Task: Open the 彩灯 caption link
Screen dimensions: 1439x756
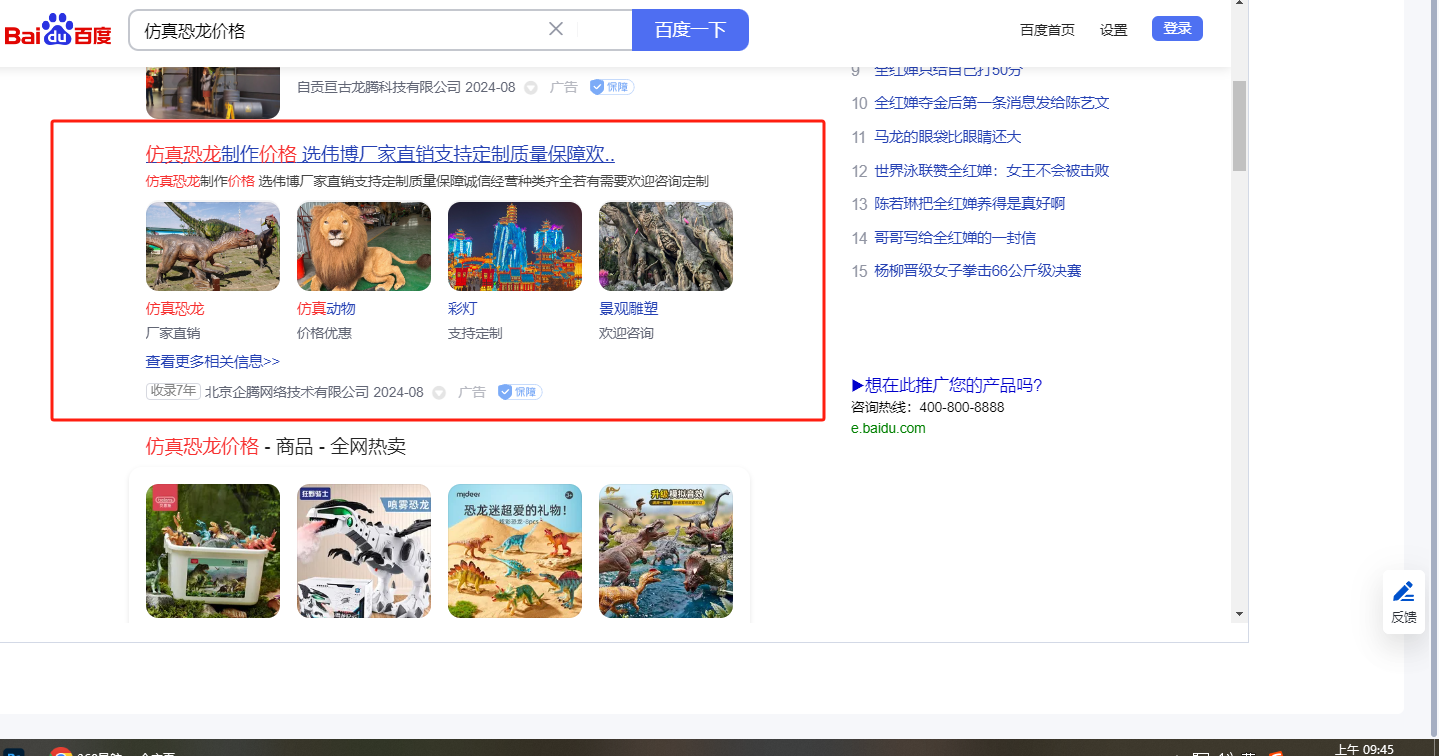Action: pyautogui.click(x=463, y=309)
